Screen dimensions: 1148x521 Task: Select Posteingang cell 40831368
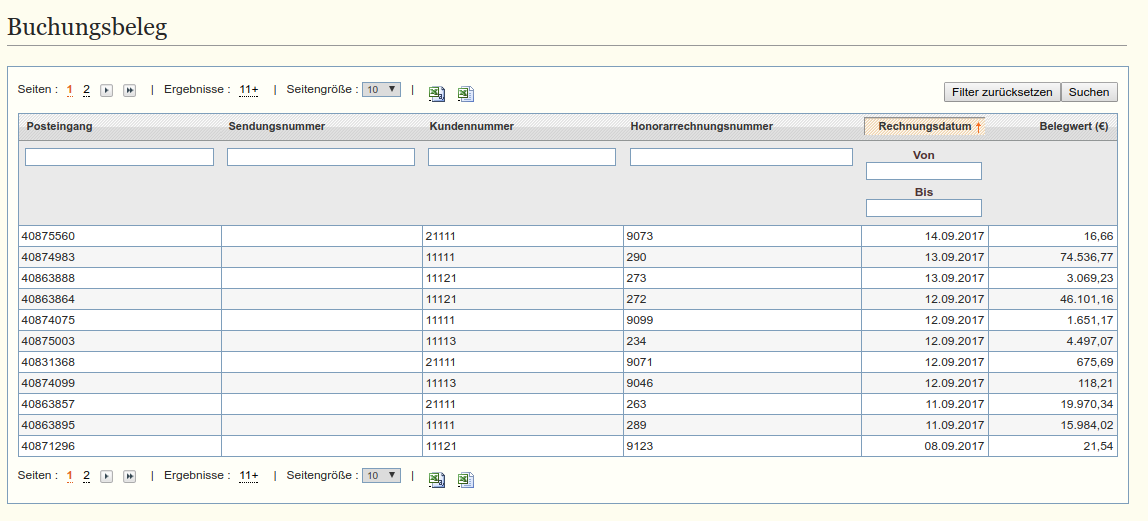coord(120,362)
